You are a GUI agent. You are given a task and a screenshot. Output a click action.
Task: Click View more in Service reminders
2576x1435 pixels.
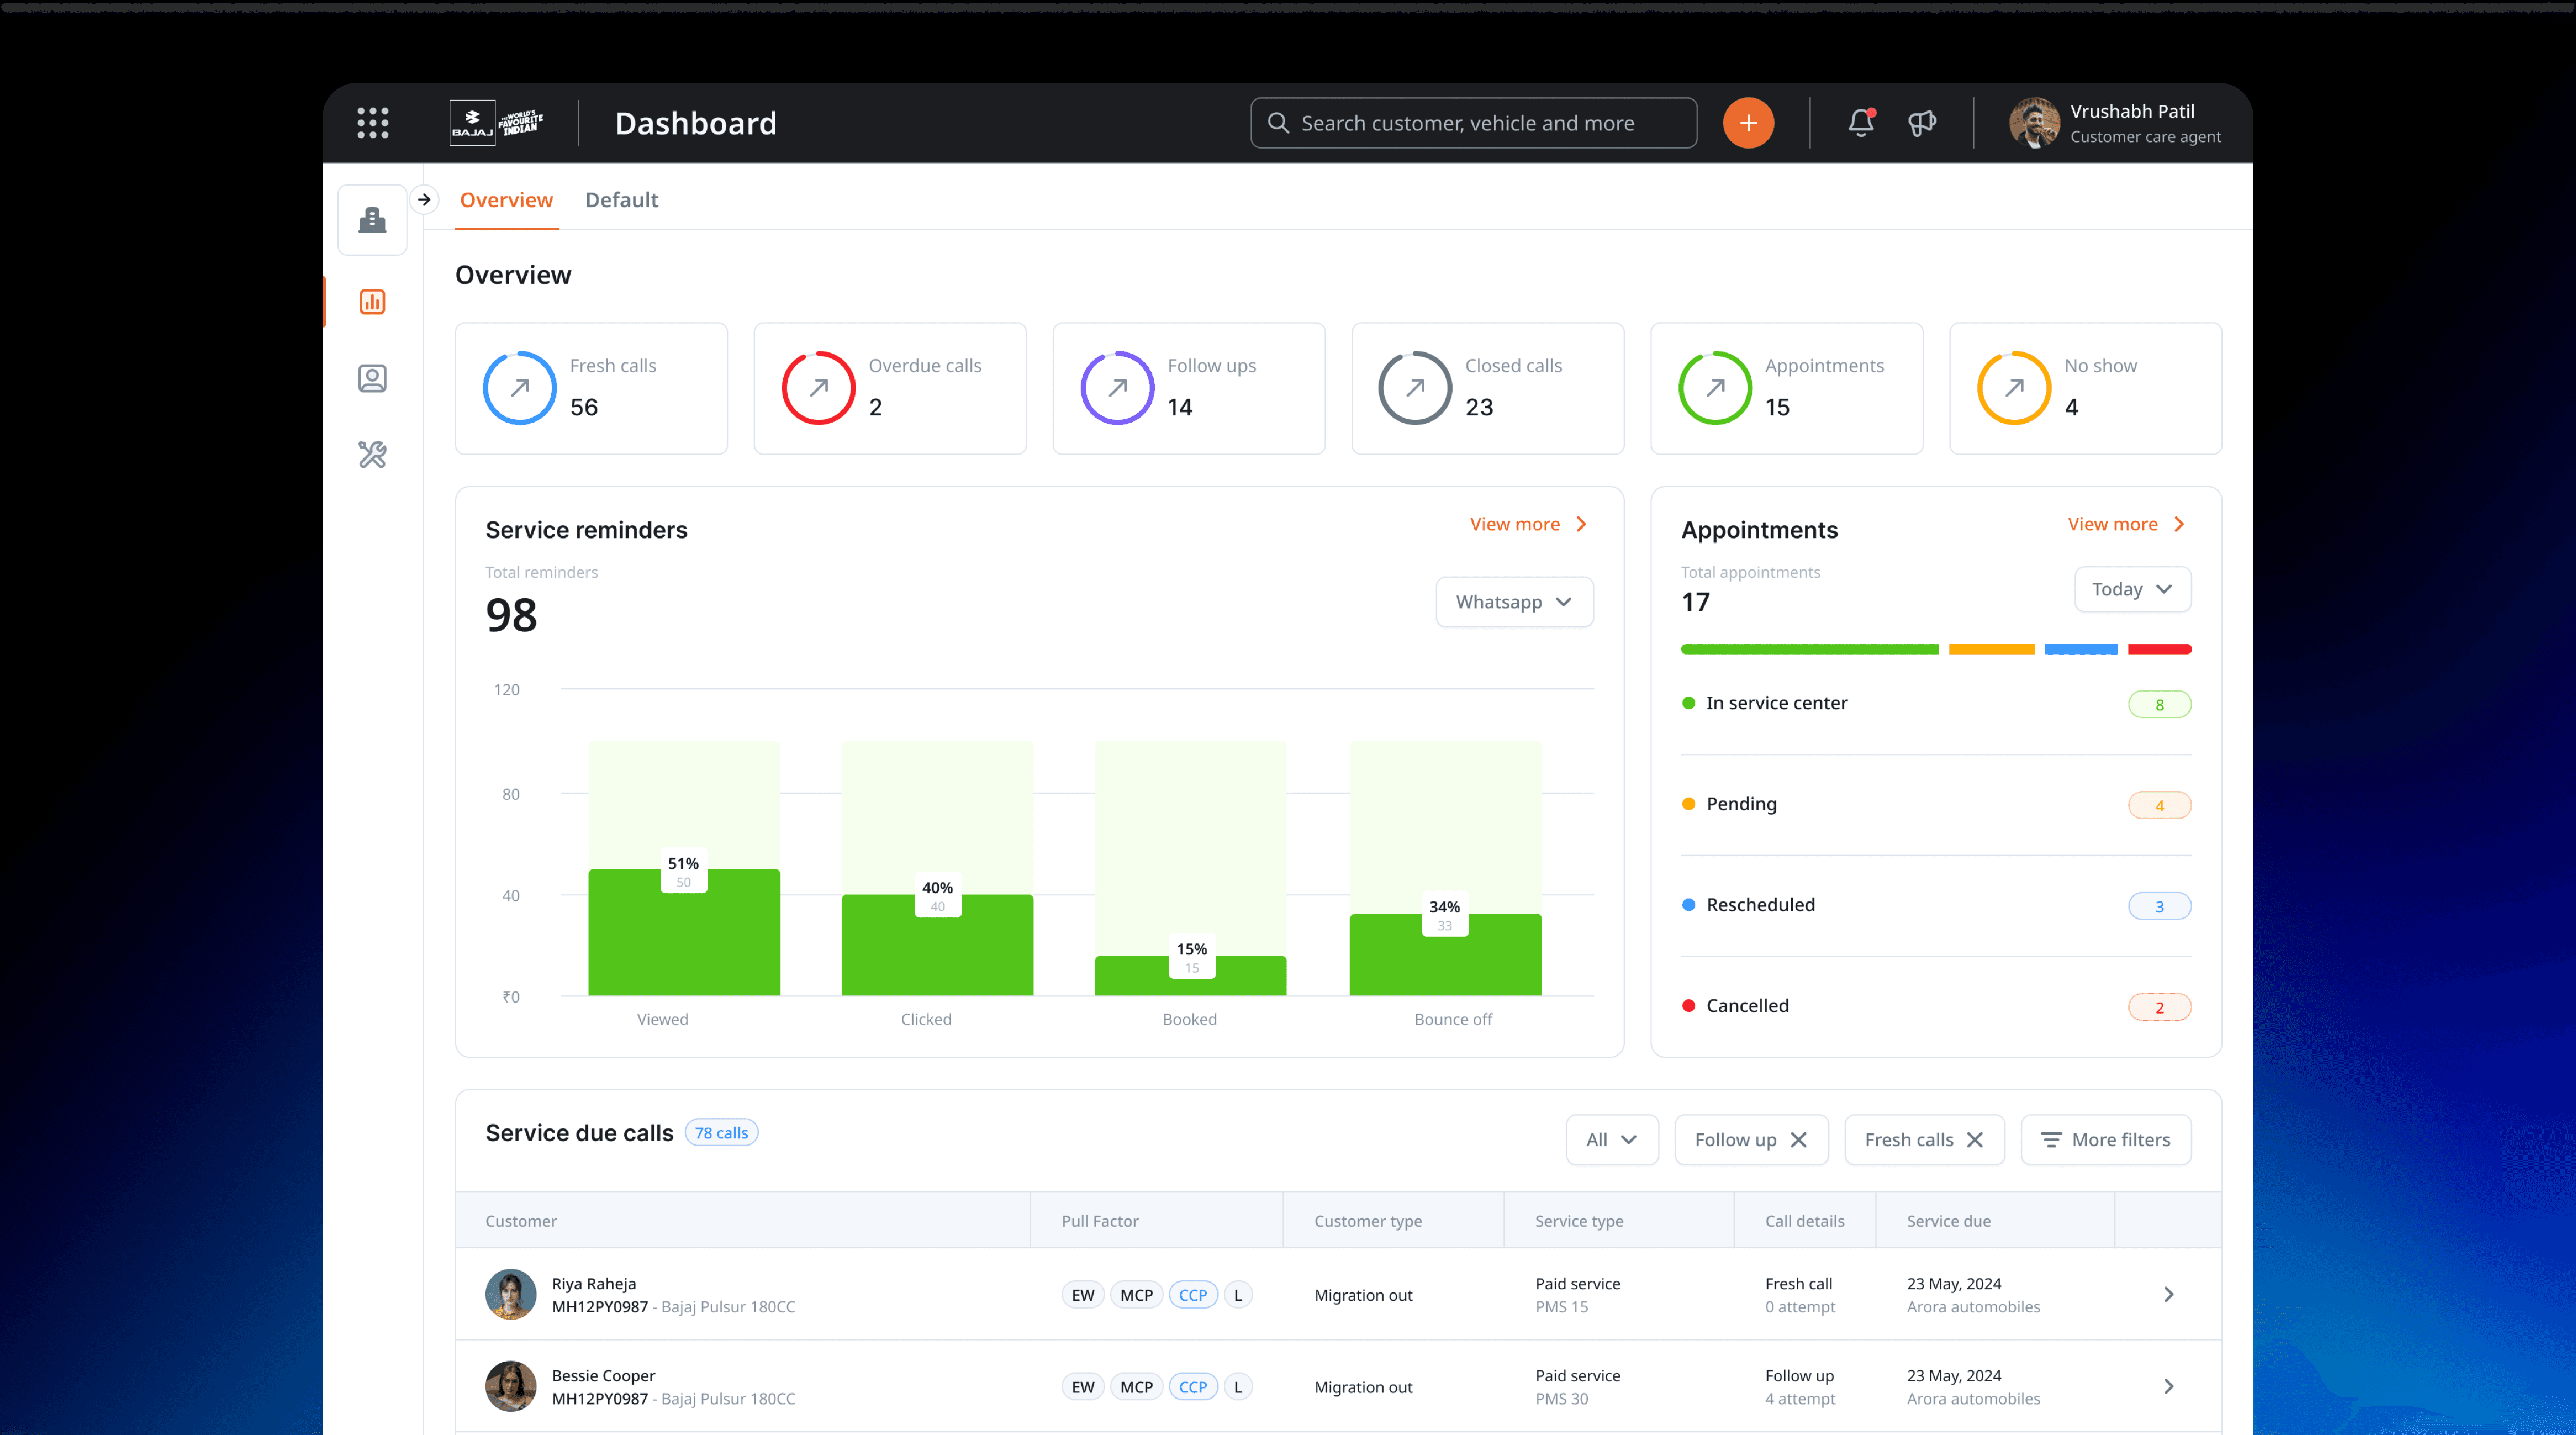1527,524
